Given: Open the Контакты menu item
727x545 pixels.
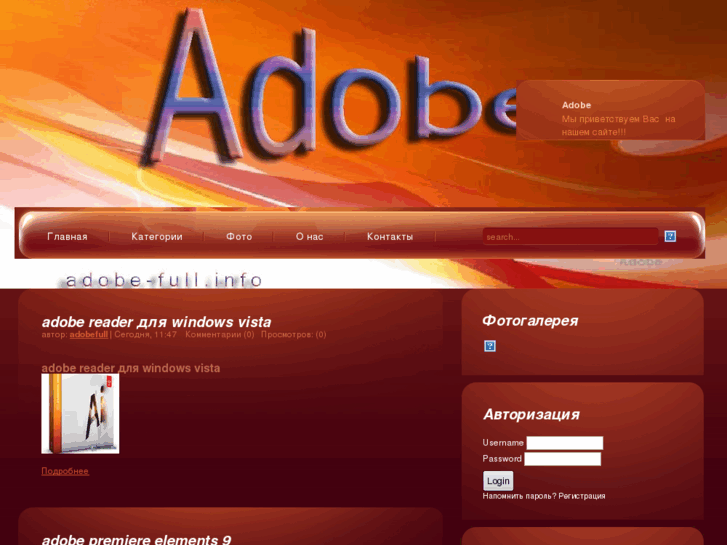Looking at the screenshot, I should (x=390, y=237).
